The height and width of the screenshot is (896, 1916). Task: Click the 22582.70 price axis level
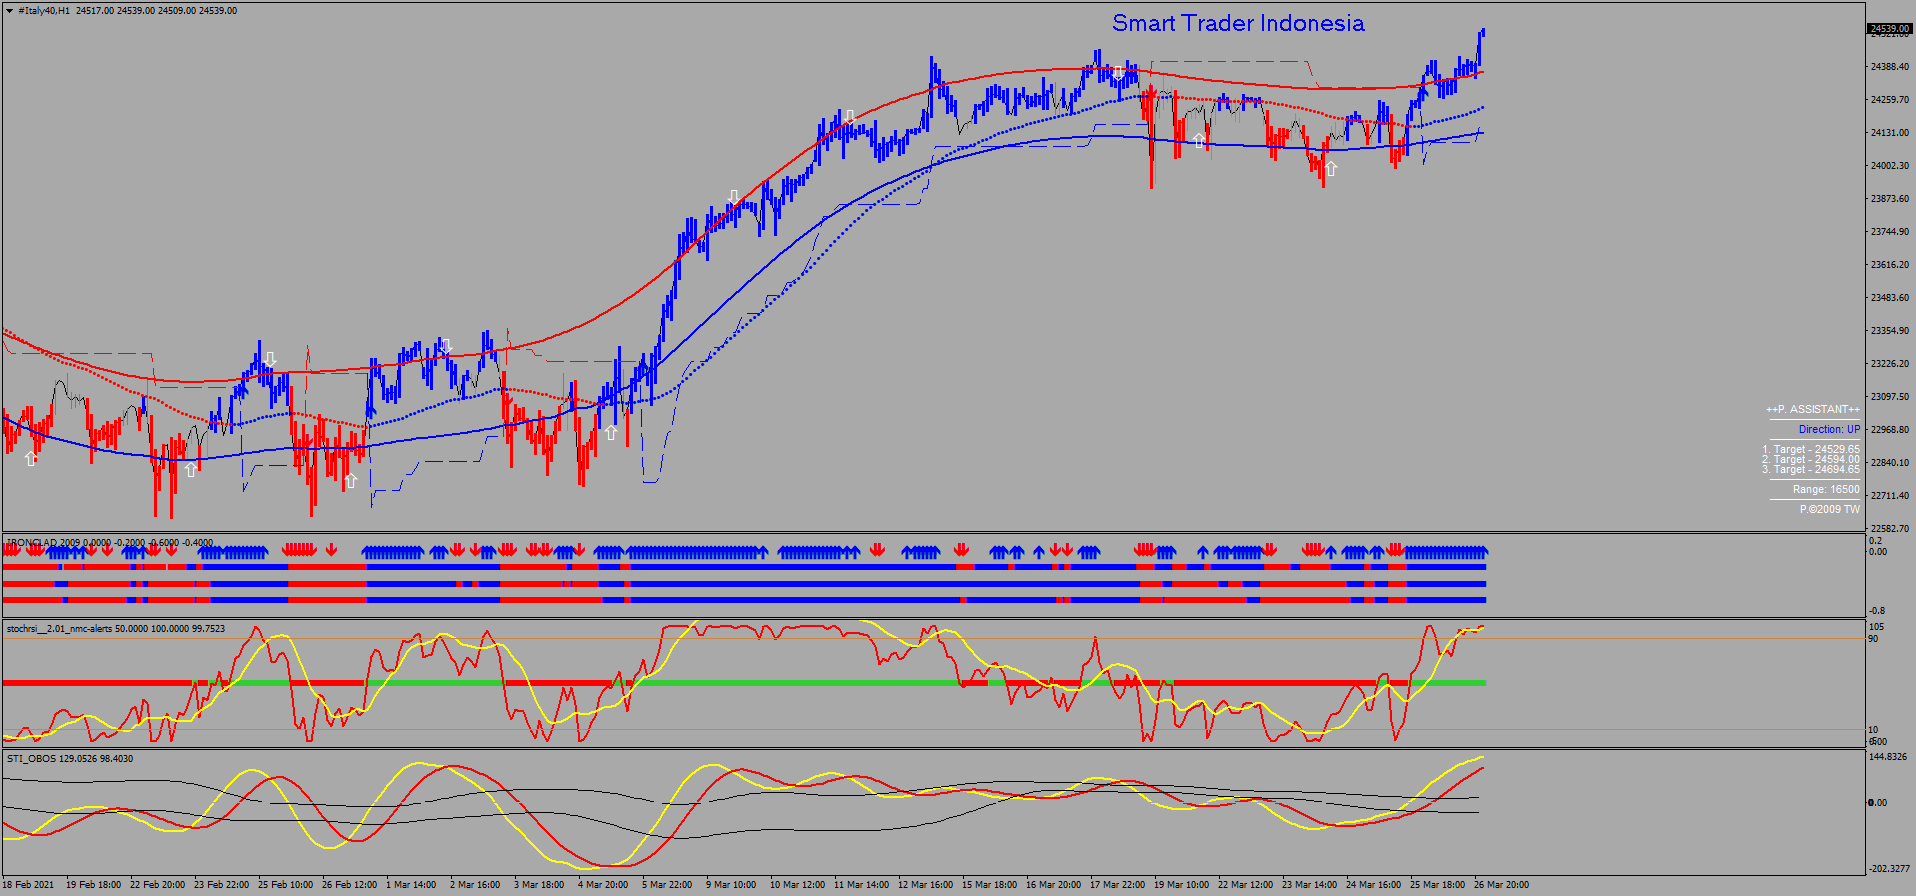click(x=1889, y=529)
